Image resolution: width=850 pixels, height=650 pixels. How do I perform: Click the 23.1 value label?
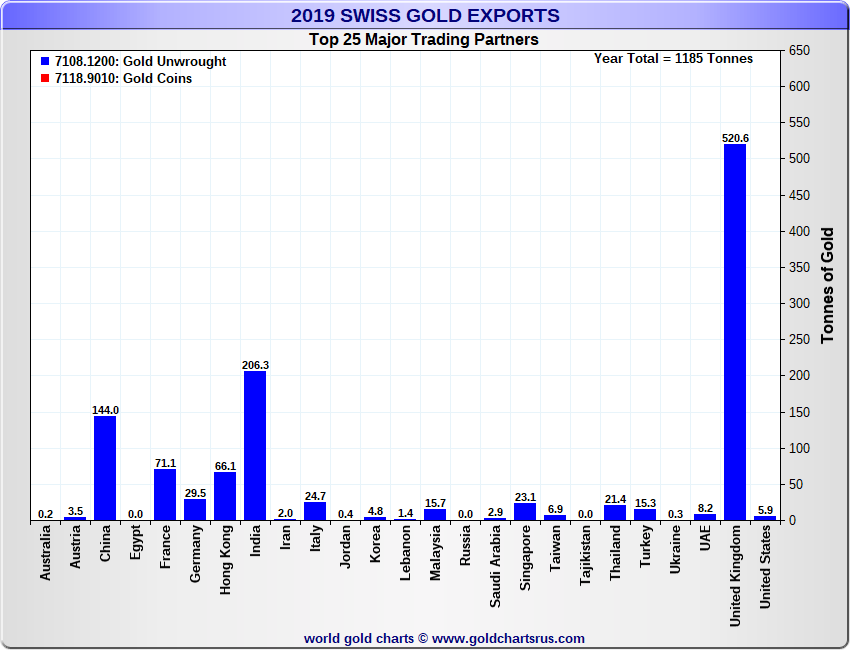point(525,498)
